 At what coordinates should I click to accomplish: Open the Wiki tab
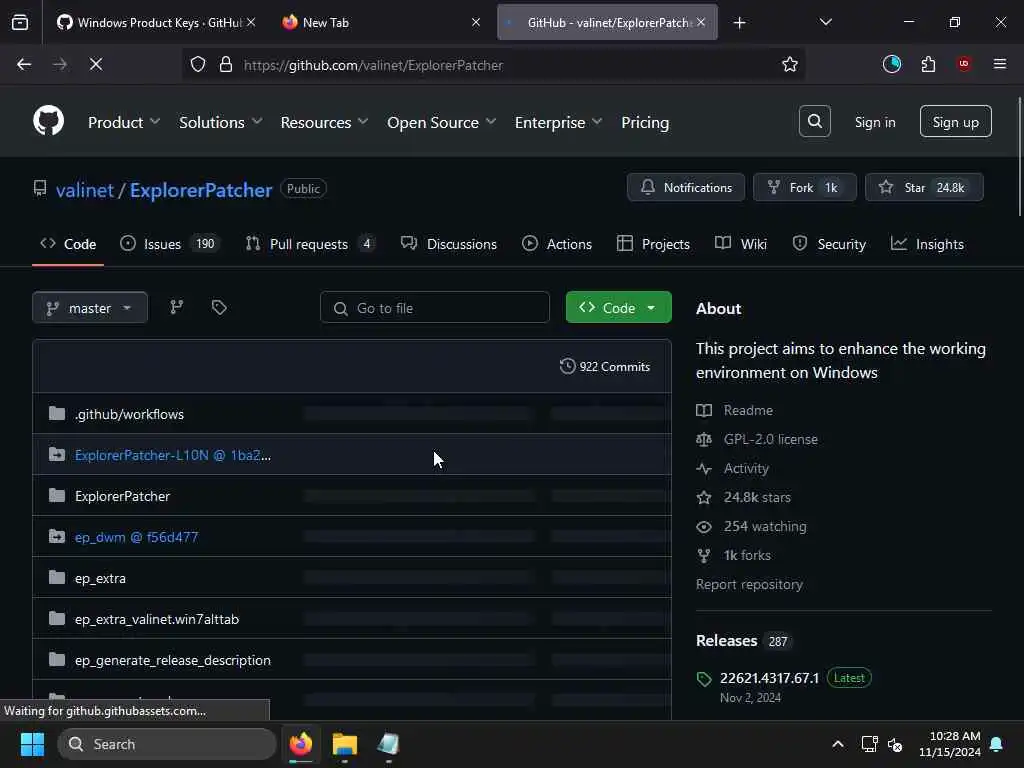click(741, 244)
